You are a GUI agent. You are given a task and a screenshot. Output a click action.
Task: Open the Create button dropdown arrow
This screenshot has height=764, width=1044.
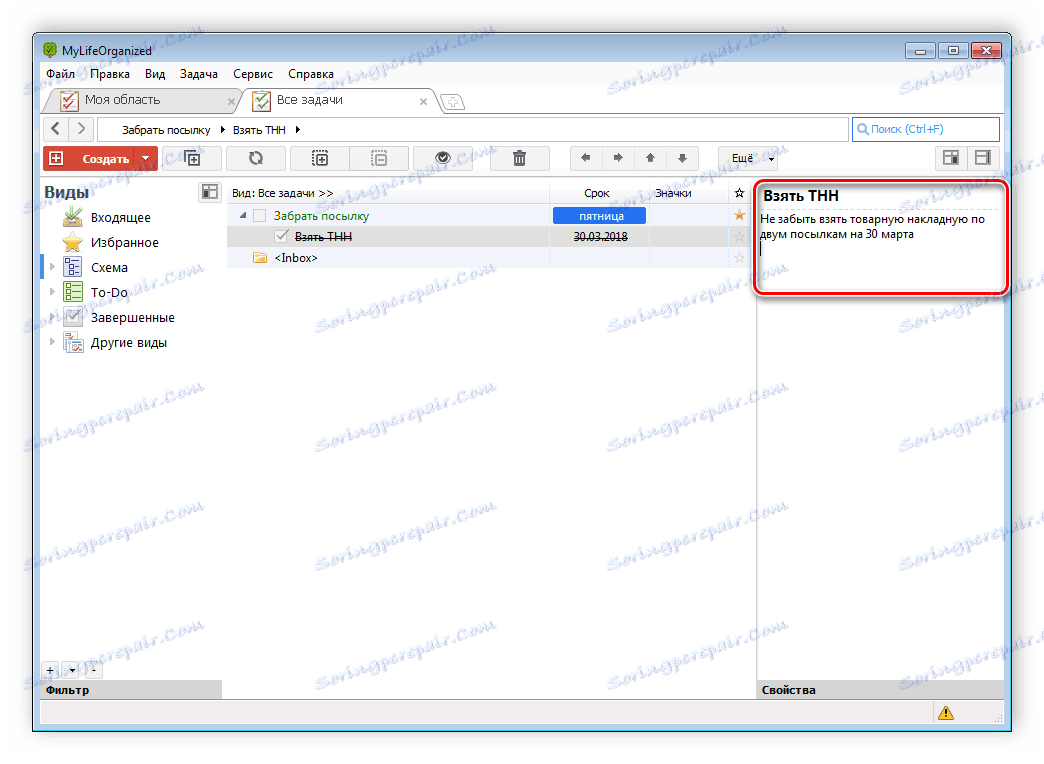coord(146,159)
